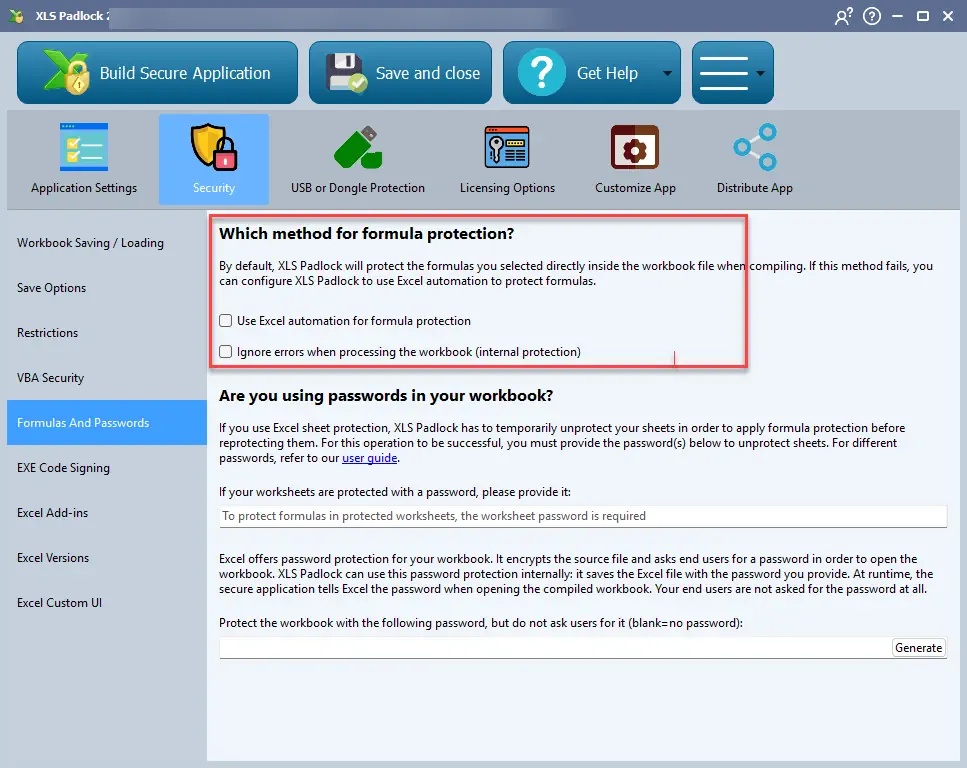Image resolution: width=967 pixels, height=768 pixels.
Task: Click the worksheet password input field
Action: click(582, 516)
